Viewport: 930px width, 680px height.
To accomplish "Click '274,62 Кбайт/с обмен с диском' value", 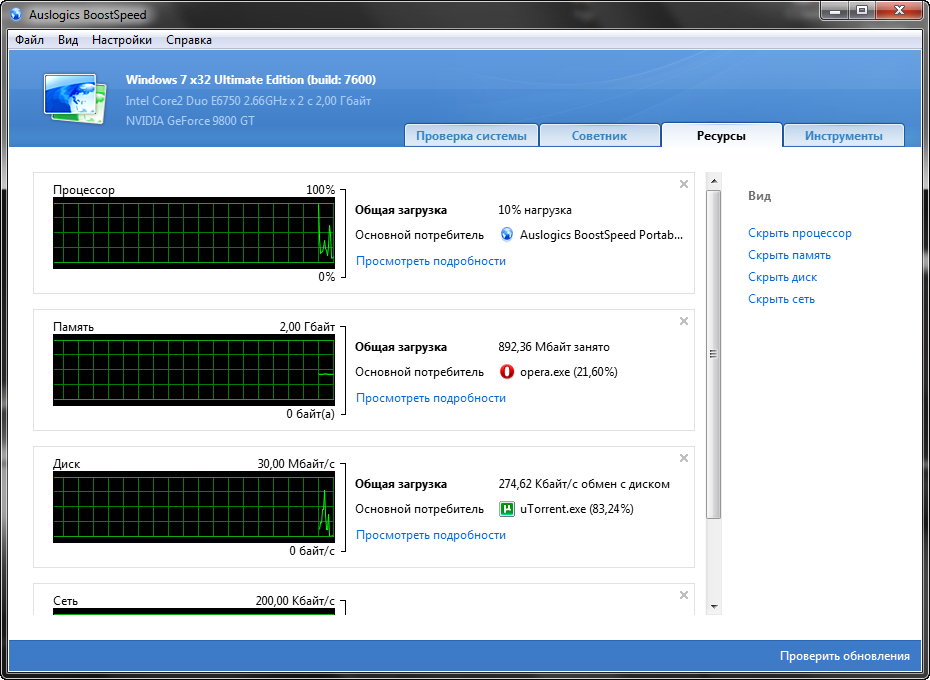I will tap(584, 484).
